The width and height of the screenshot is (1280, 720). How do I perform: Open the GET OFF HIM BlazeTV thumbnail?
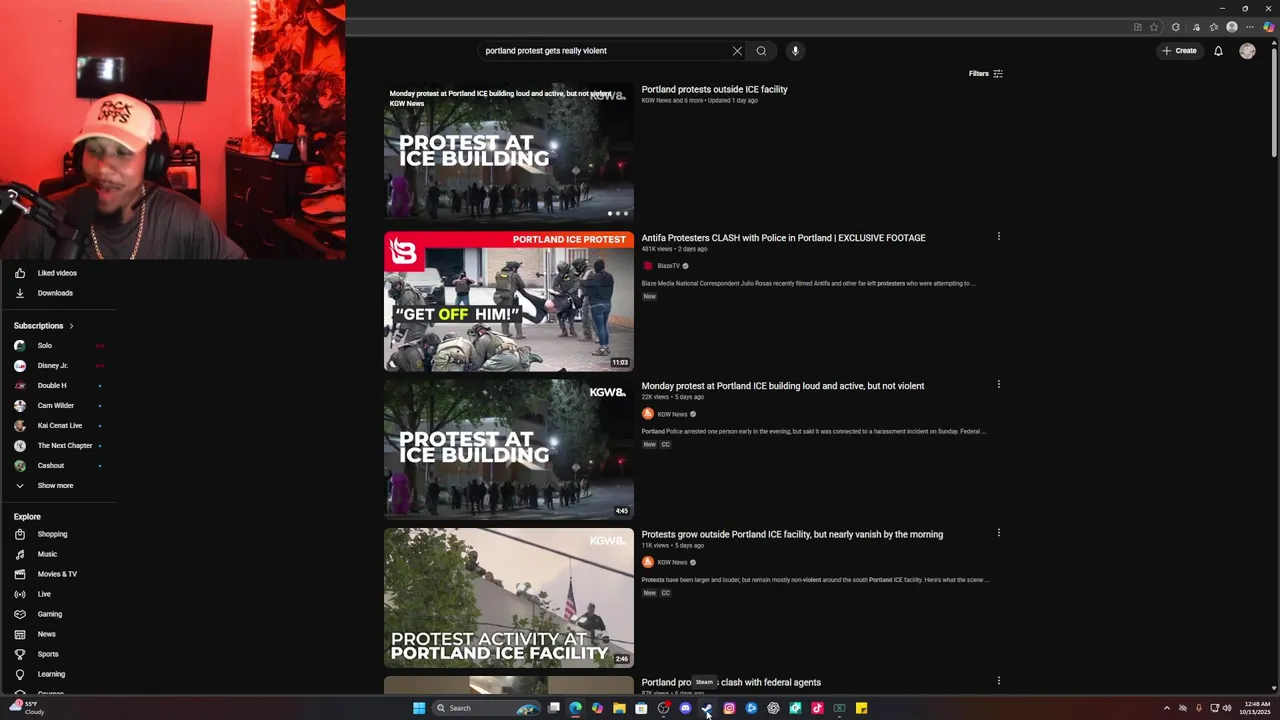pyautogui.click(x=509, y=301)
